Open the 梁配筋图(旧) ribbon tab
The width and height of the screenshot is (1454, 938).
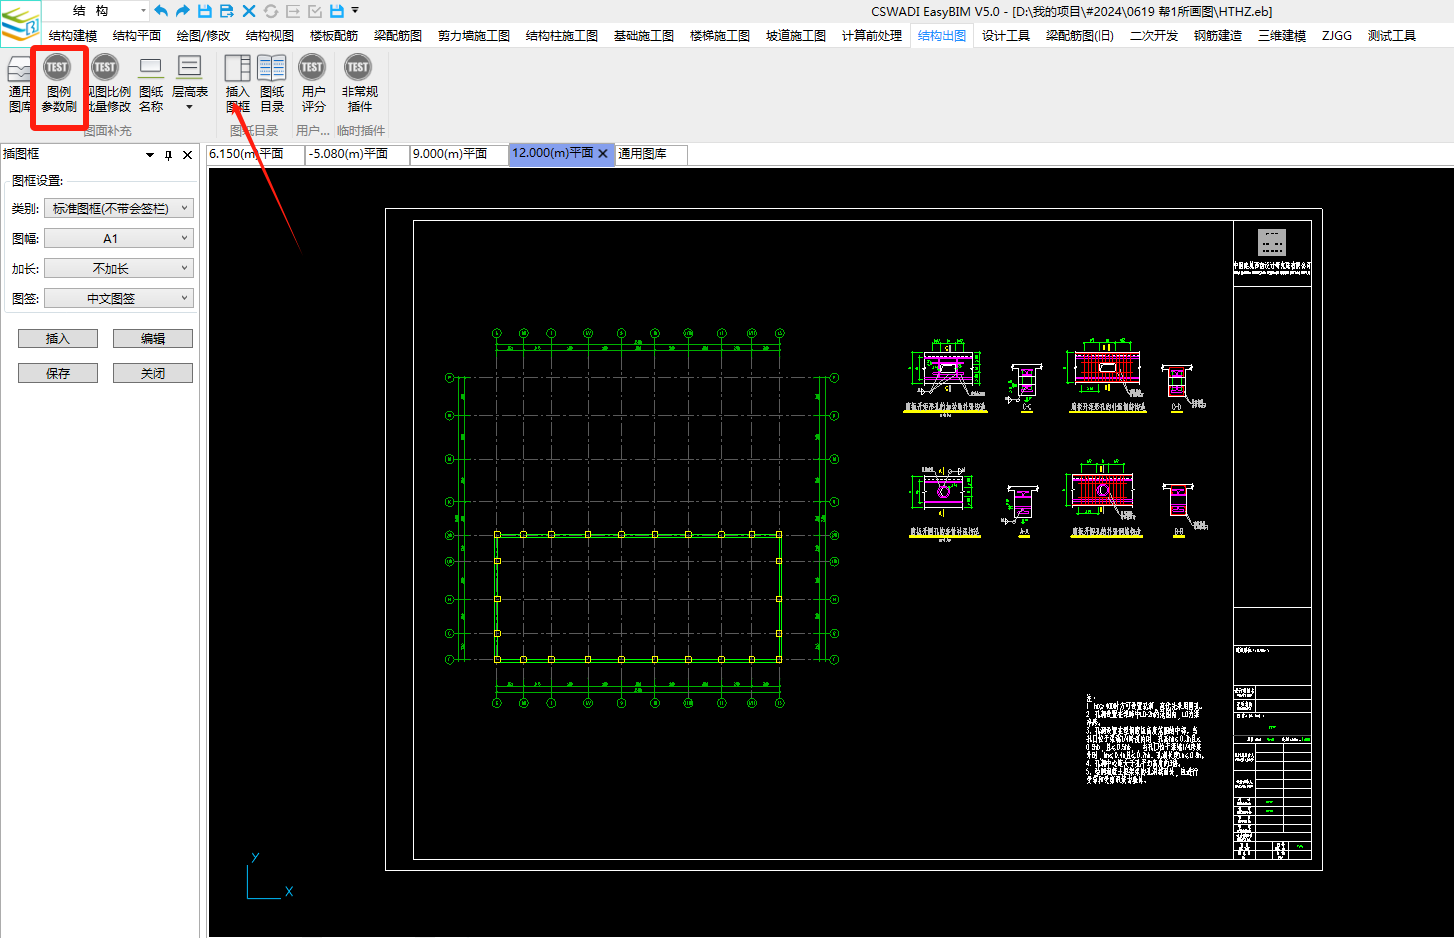tap(1080, 36)
